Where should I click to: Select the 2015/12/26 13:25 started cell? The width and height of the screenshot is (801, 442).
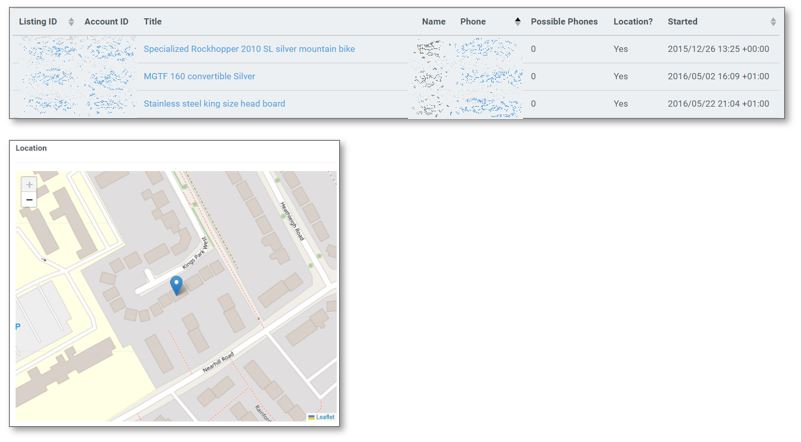[718, 49]
